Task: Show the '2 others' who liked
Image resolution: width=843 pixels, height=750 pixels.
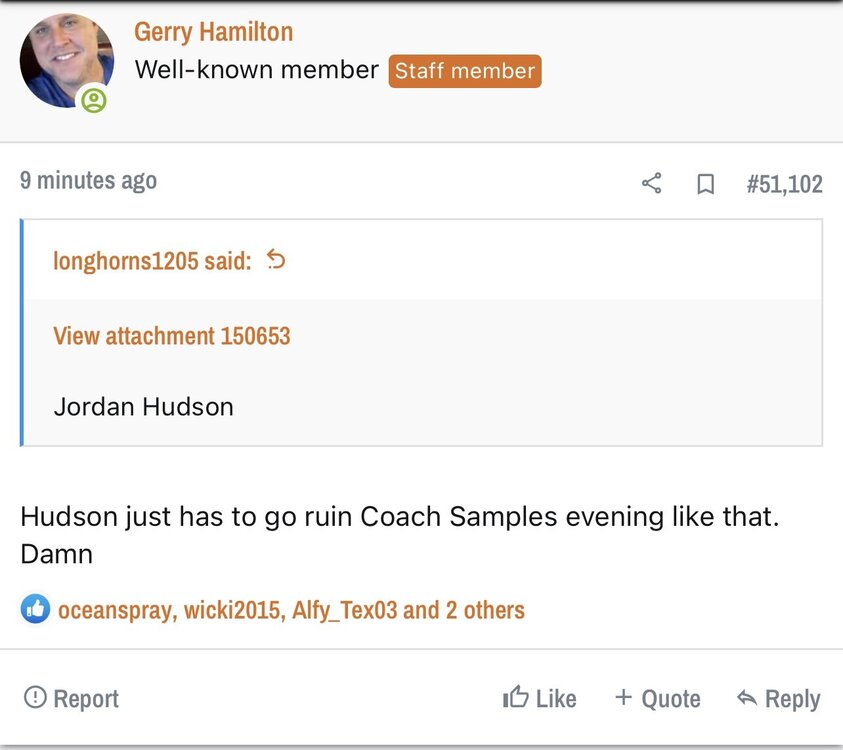Action: point(485,610)
